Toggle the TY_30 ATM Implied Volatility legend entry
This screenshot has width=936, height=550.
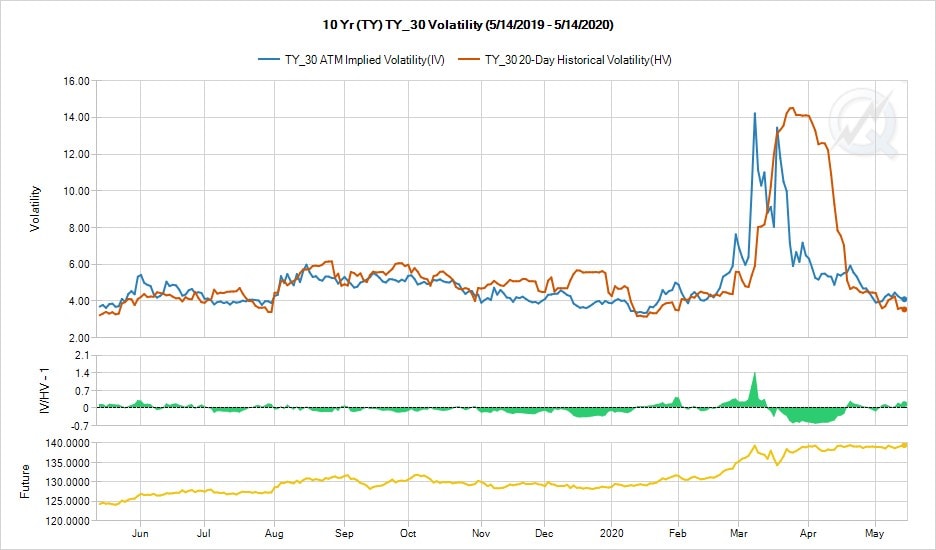[364, 60]
